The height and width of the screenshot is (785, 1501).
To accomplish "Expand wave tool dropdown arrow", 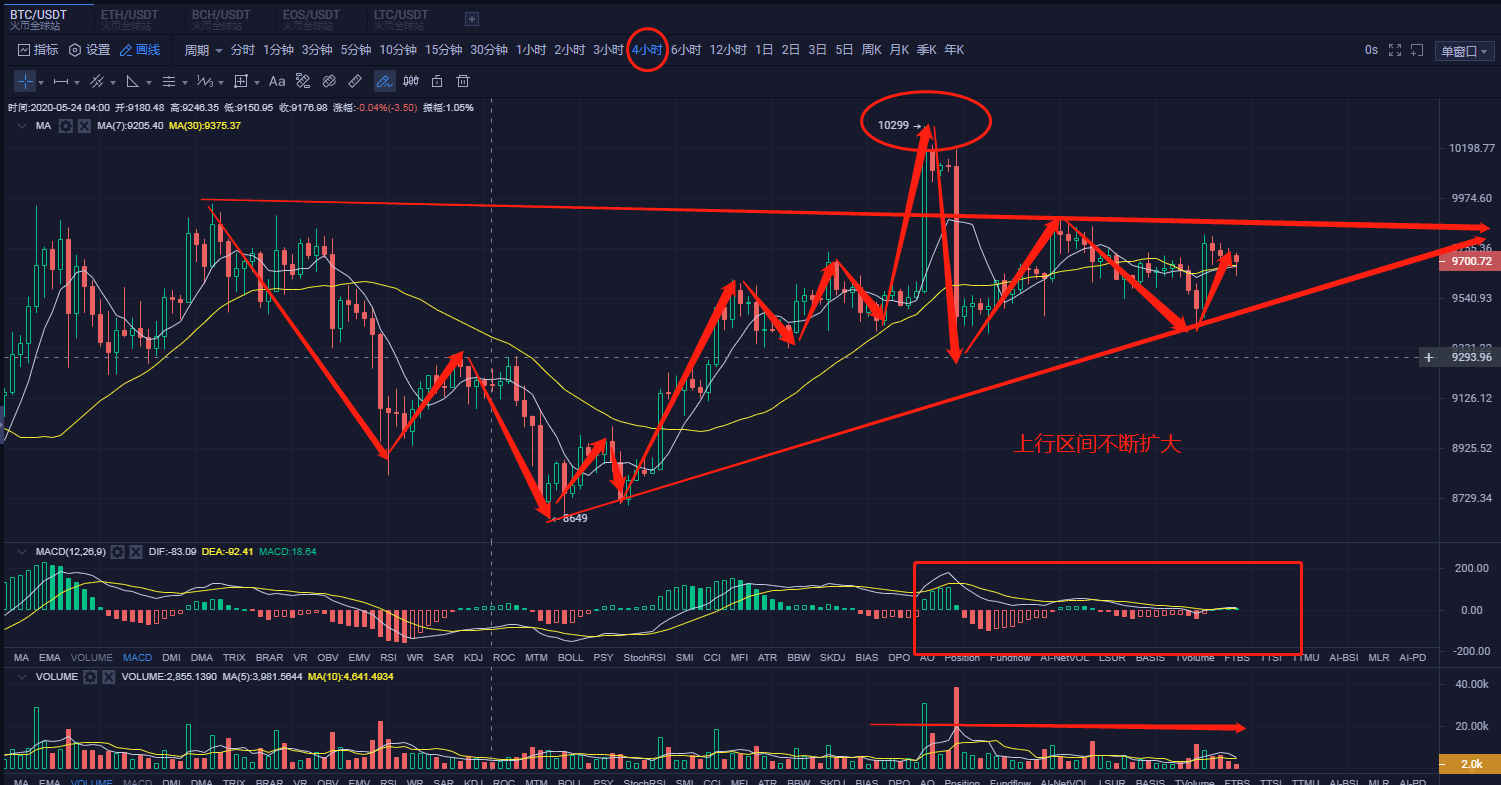I will pyautogui.click(x=221, y=82).
